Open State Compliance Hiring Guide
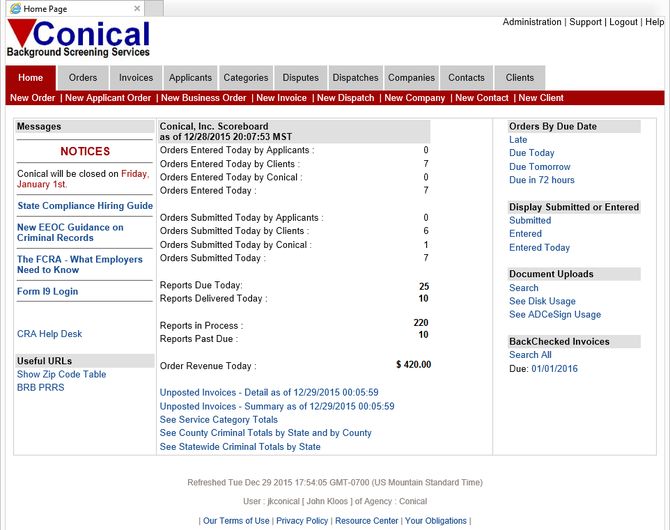 click(85, 206)
